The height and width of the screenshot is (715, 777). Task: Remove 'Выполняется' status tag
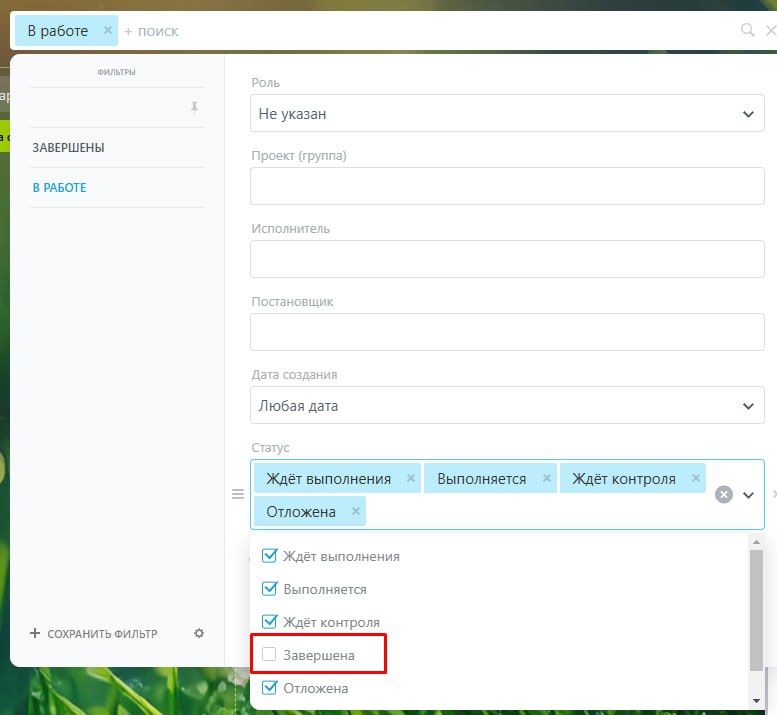coord(547,478)
